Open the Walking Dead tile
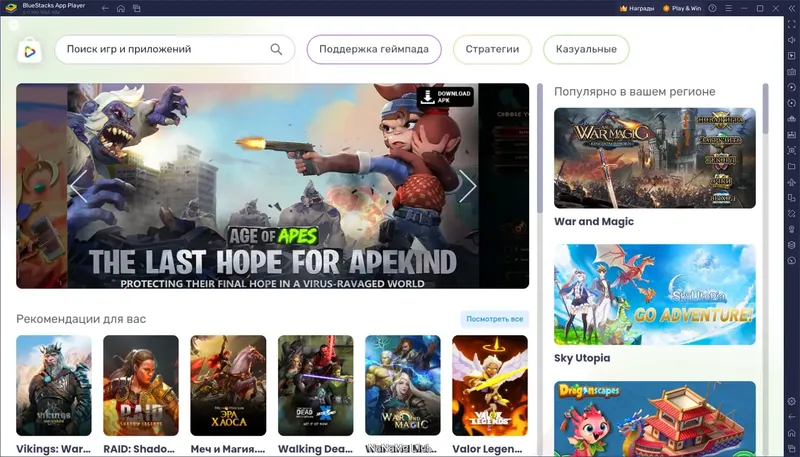This screenshot has width=800, height=457. click(315, 385)
